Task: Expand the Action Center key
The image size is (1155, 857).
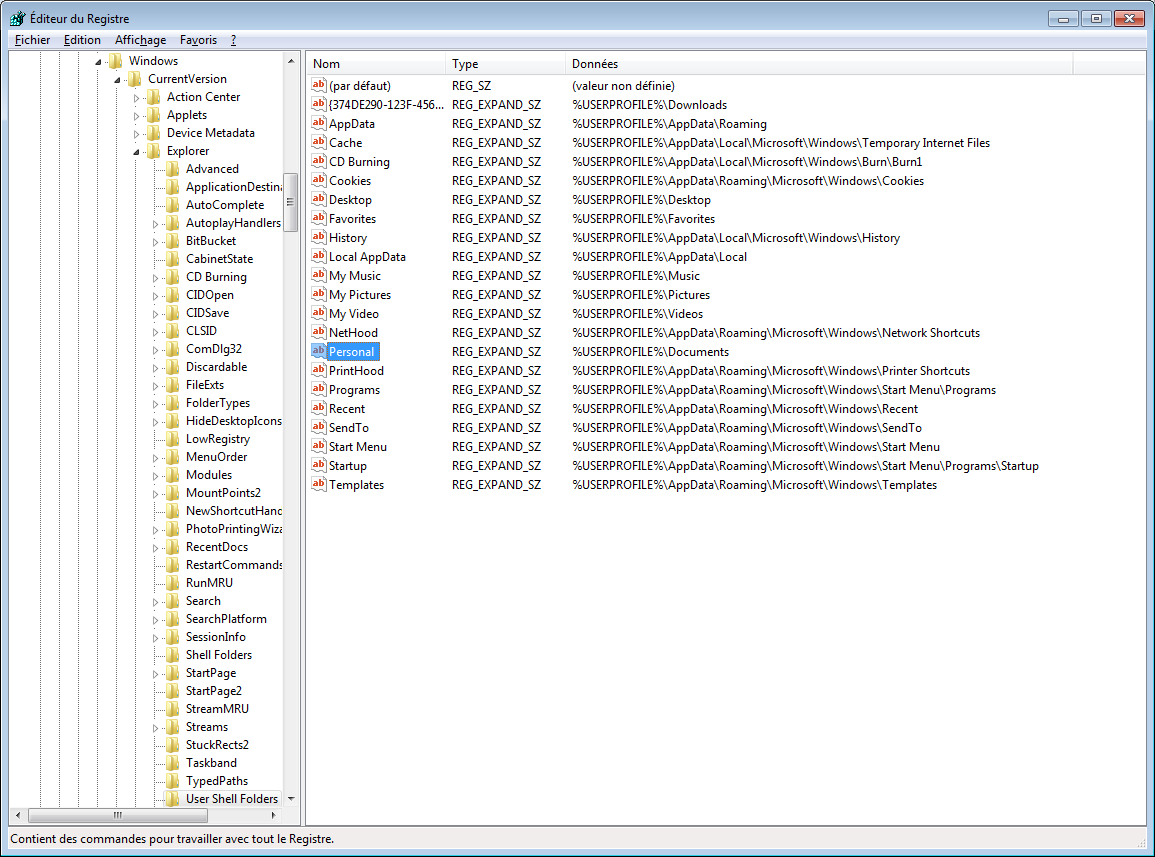Action: click(137, 97)
